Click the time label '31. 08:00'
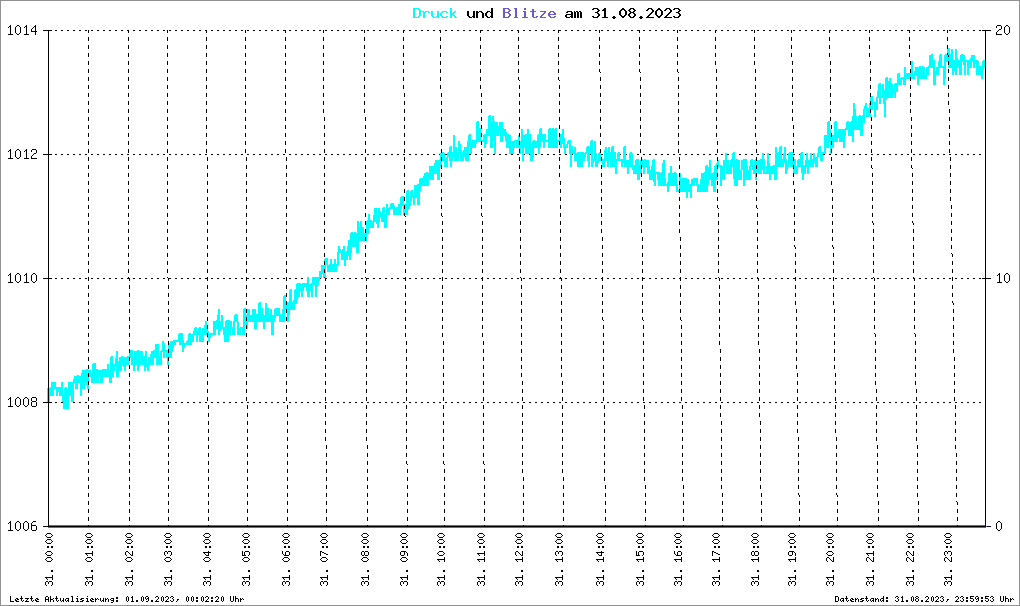Screen dimensions: 1020x606 pyautogui.click(x=365, y=560)
